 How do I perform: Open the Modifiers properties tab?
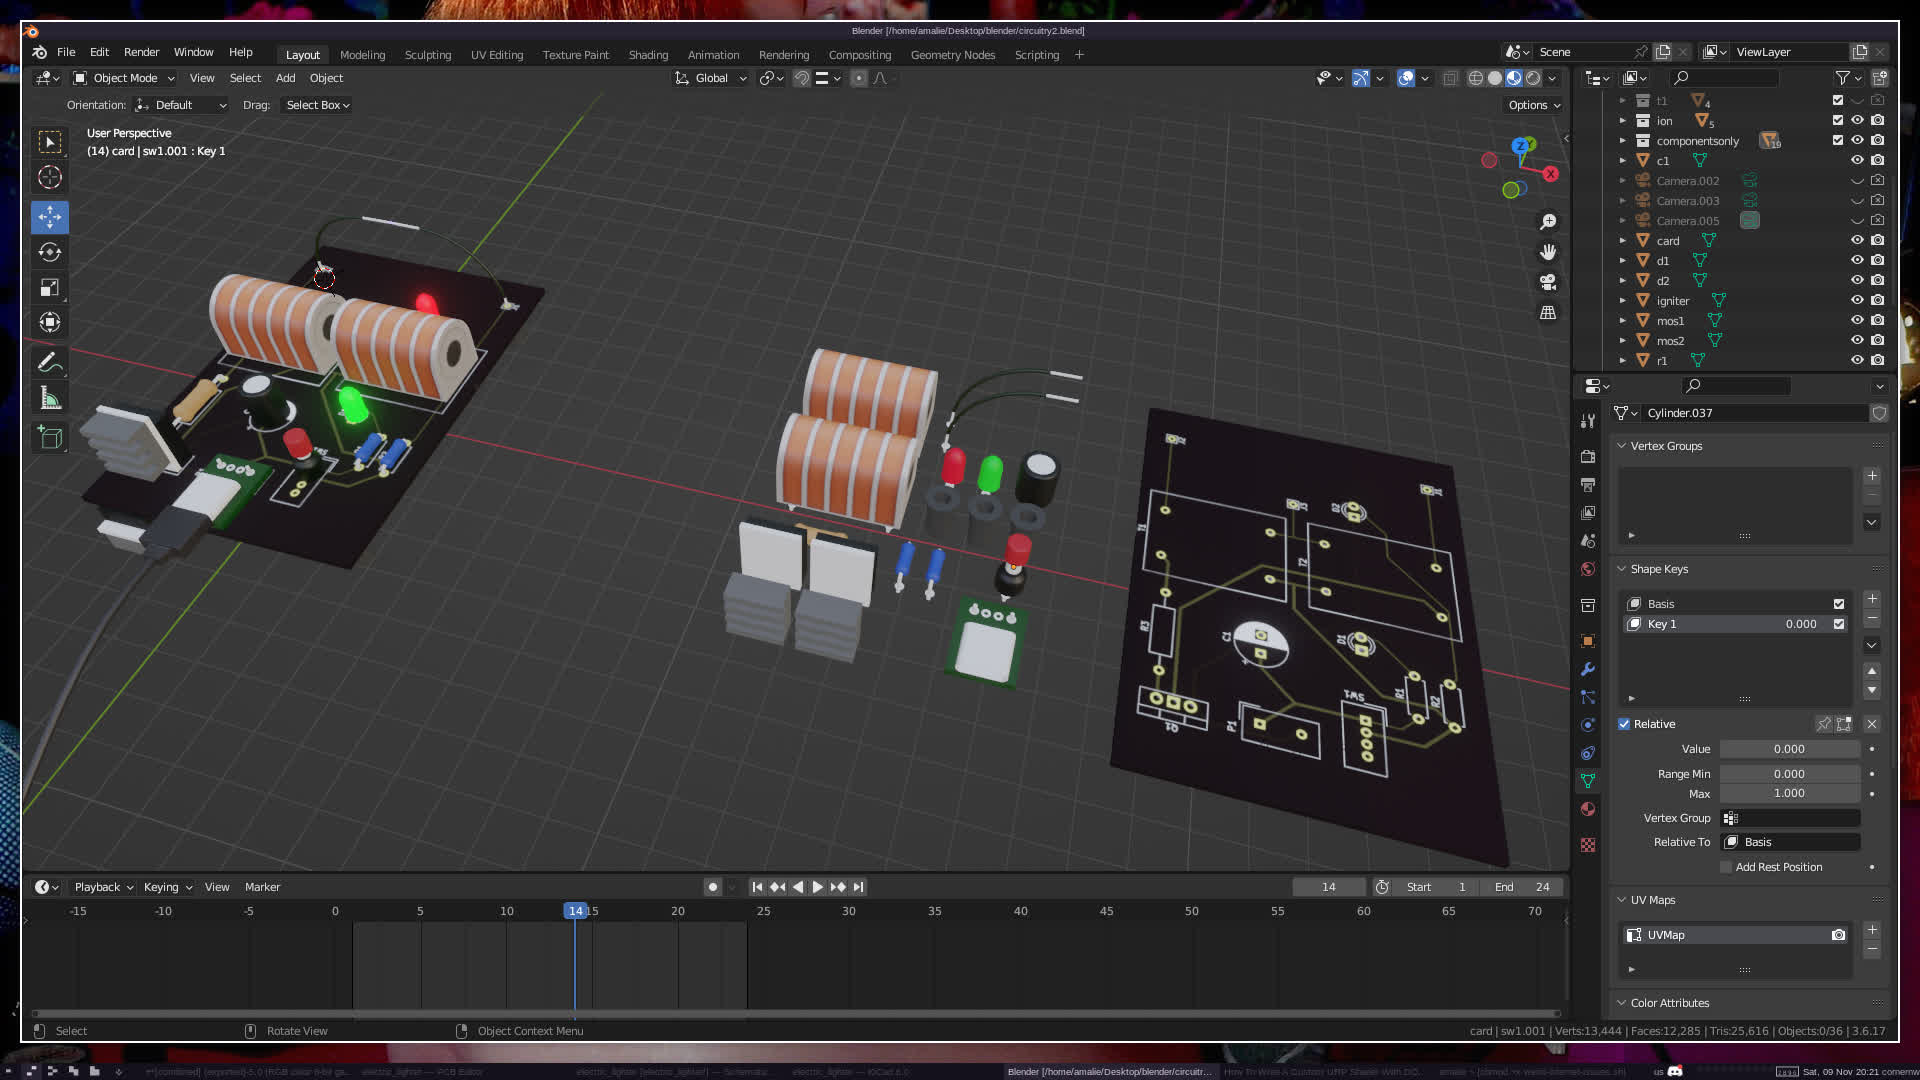click(1588, 669)
